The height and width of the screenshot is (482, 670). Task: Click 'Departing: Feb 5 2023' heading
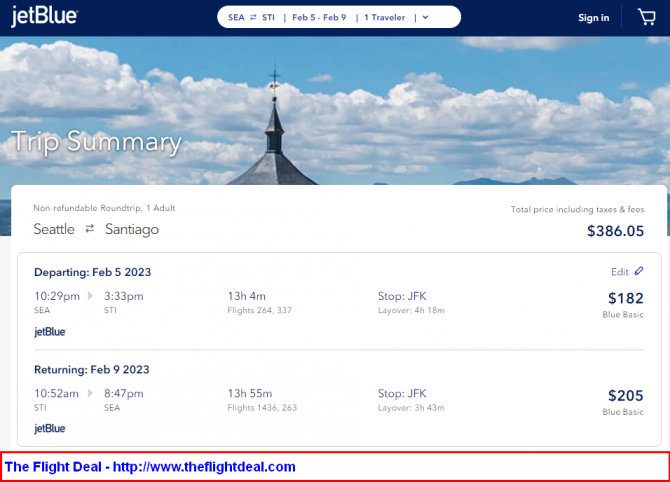click(93, 272)
